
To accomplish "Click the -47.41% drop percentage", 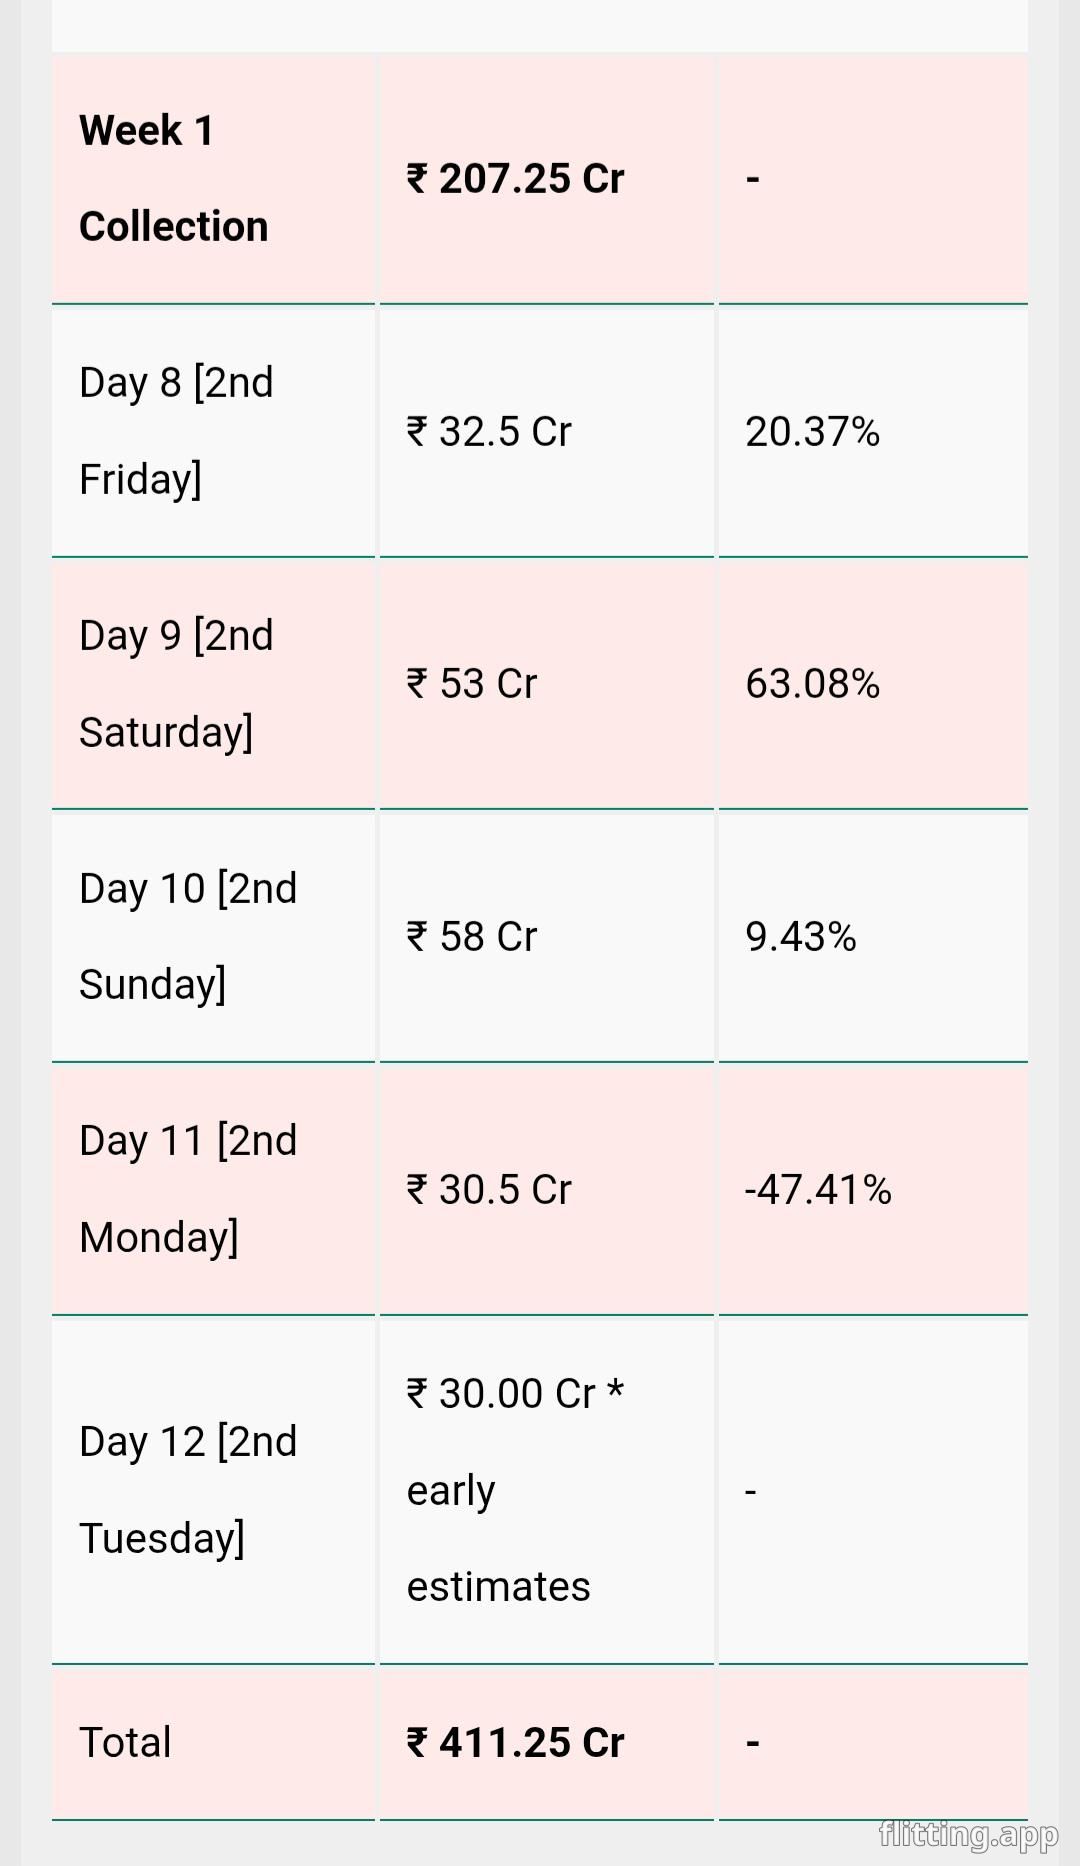I will (818, 1190).
